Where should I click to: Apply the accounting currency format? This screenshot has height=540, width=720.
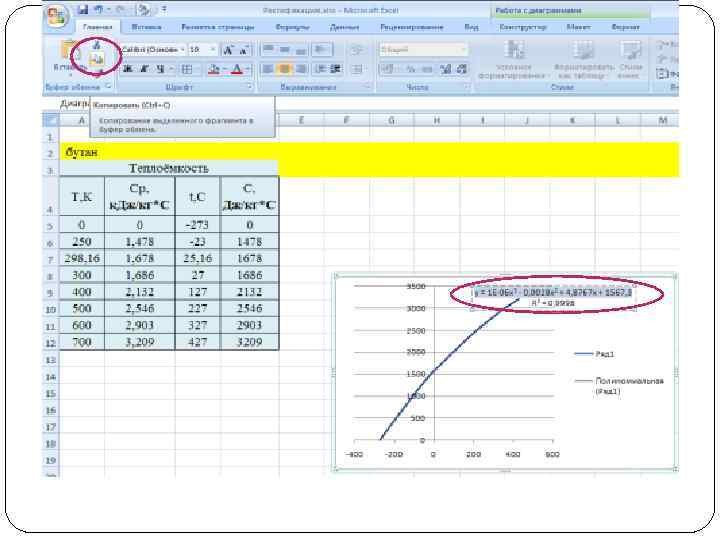(388, 69)
